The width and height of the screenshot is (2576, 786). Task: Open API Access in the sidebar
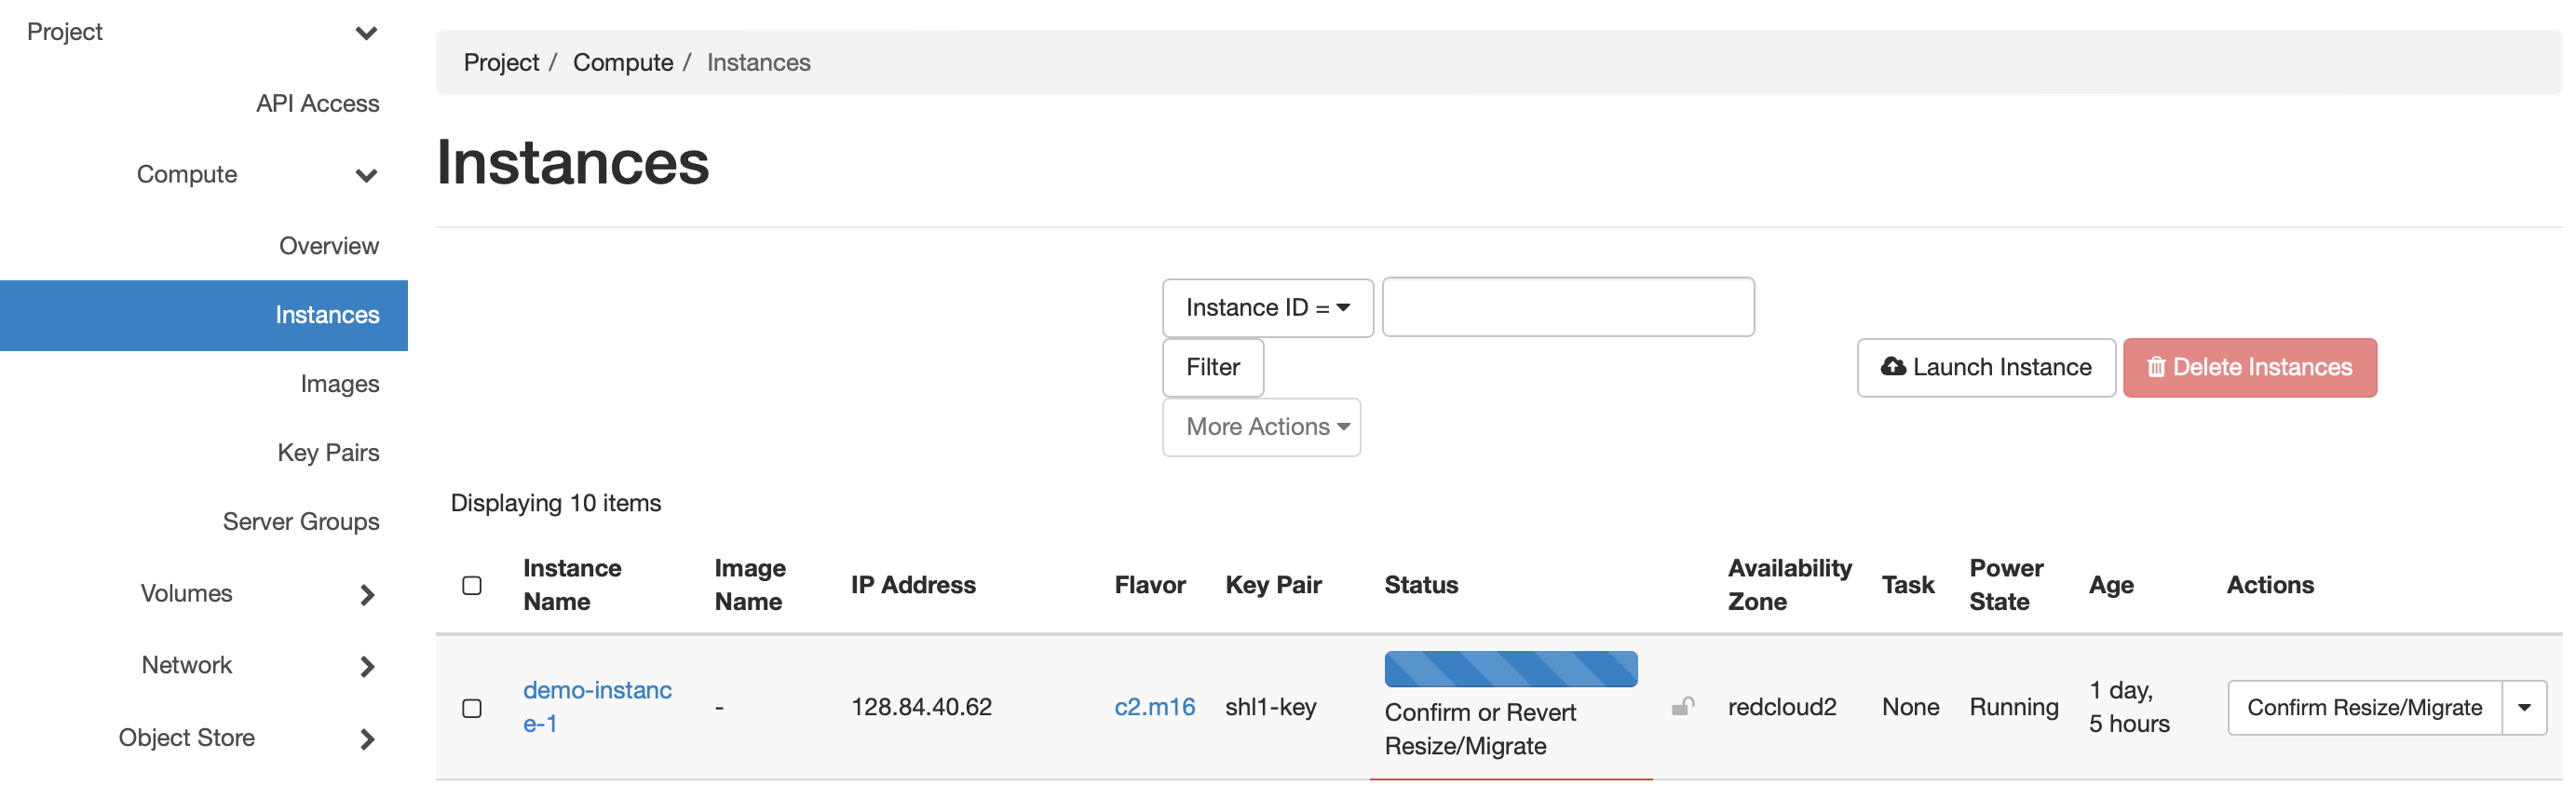click(x=317, y=103)
